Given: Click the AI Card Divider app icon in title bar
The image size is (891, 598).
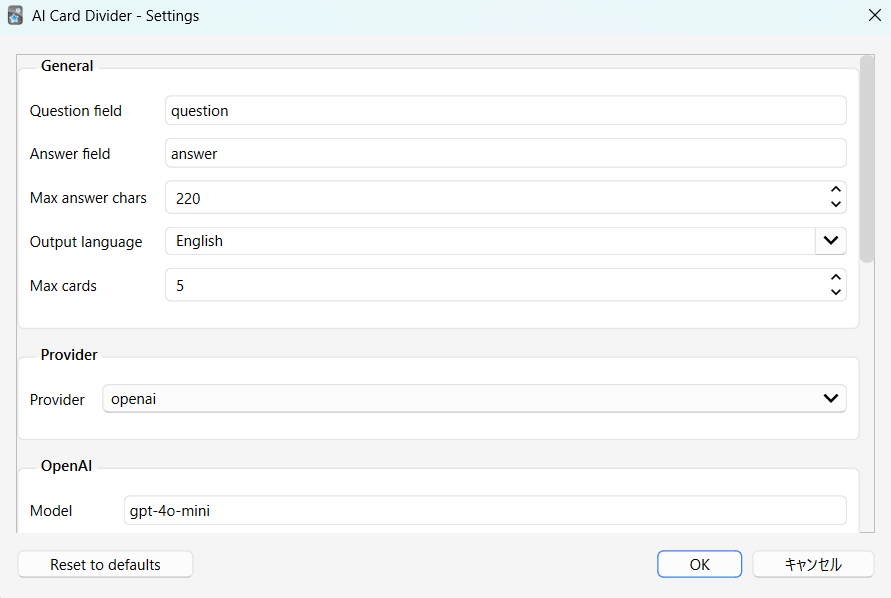Looking at the screenshot, I should [15, 16].
